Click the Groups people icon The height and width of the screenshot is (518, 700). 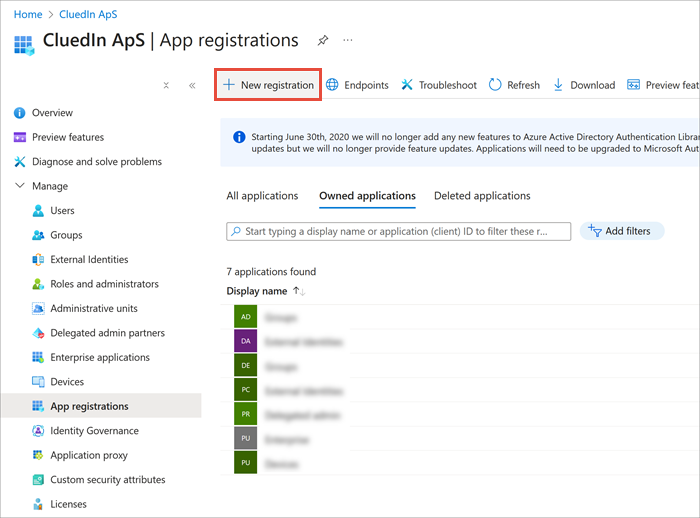click(x=38, y=235)
